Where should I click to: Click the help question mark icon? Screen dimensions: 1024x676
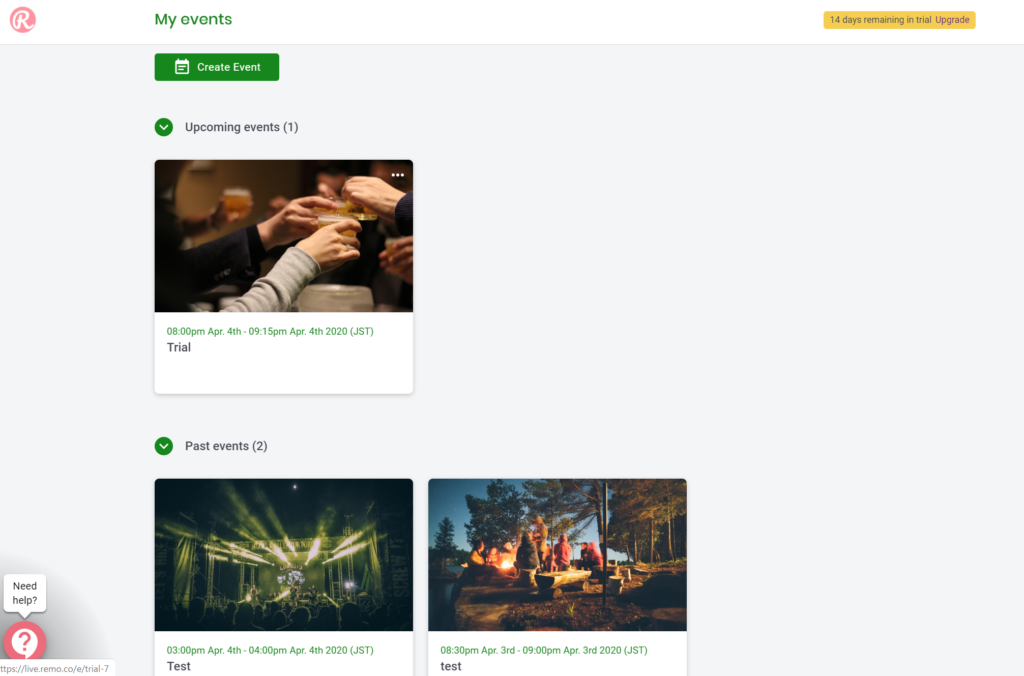[25, 642]
